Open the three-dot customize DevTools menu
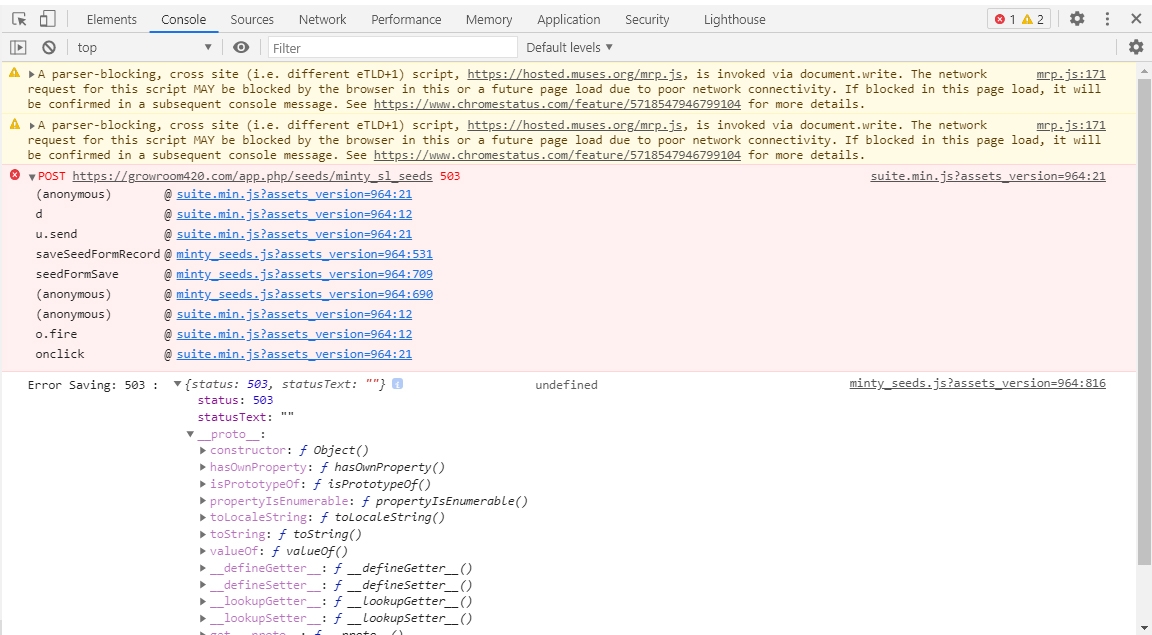The height and width of the screenshot is (635, 1152). click(1107, 19)
